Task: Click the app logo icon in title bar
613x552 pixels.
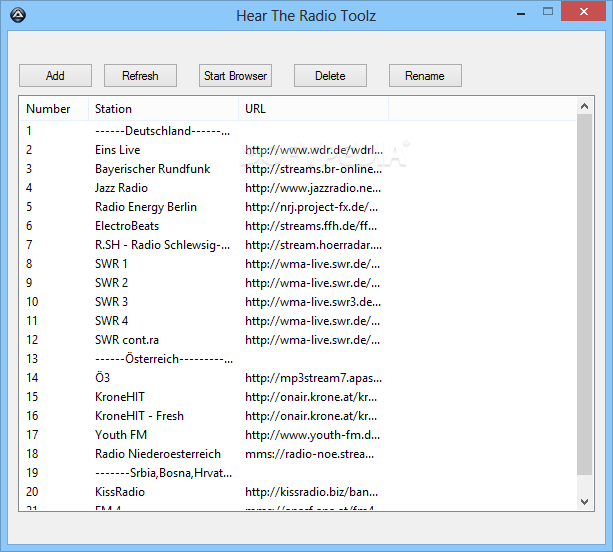Action: click(x=18, y=15)
